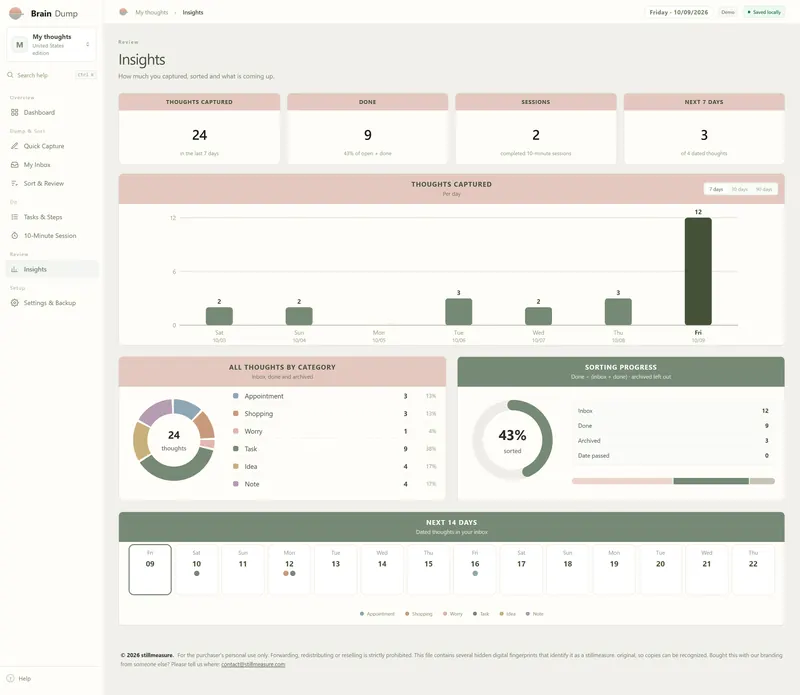This screenshot has height=695, width=800.
Task: Expand the My thoughts workspace switcher
Action: pyautogui.click(x=52, y=45)
